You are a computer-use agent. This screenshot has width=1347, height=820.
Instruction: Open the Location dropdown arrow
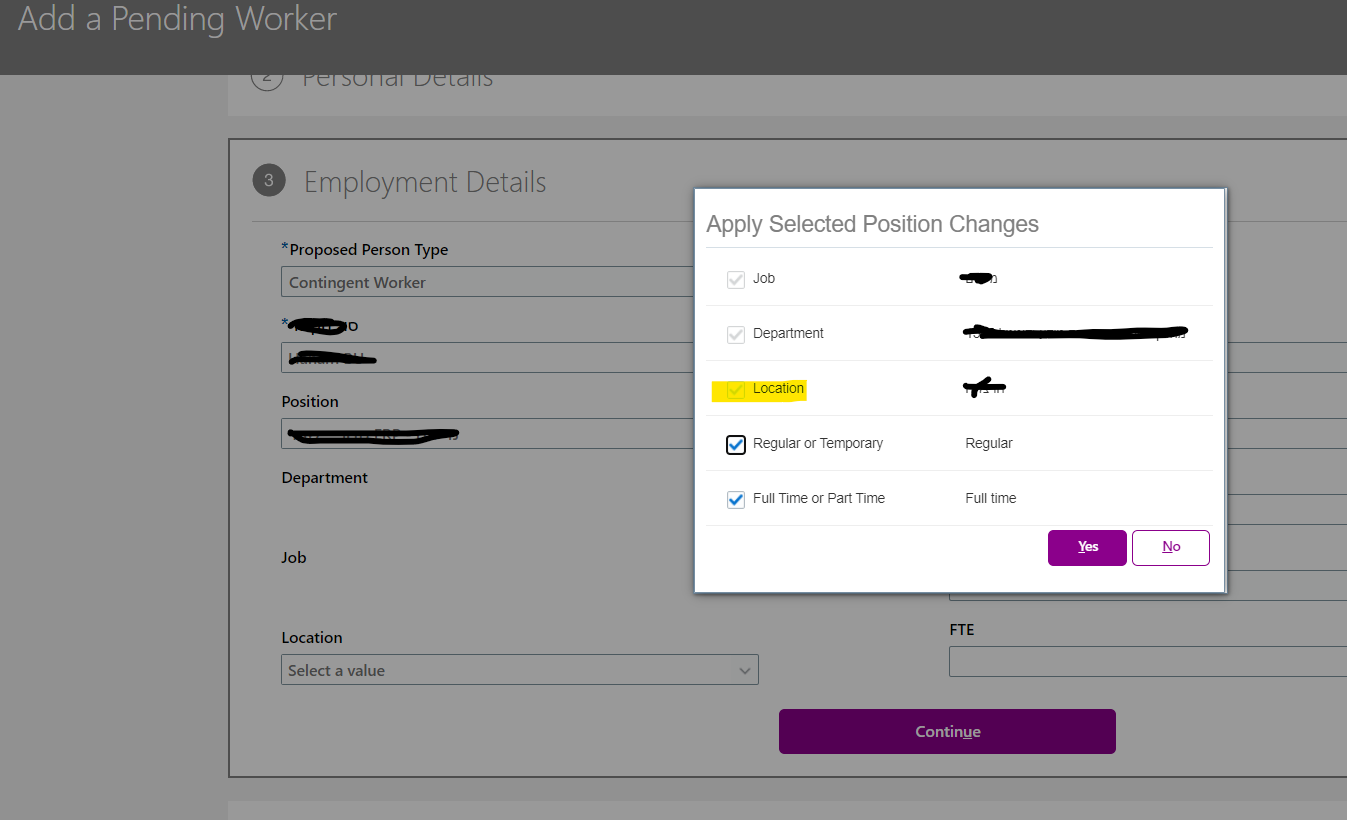(744, 670)
